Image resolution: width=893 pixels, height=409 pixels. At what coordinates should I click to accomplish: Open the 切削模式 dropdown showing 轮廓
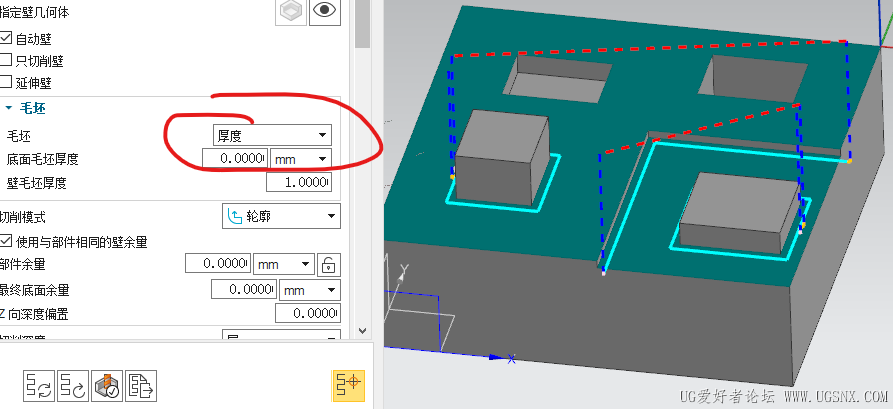click(281, 216)
